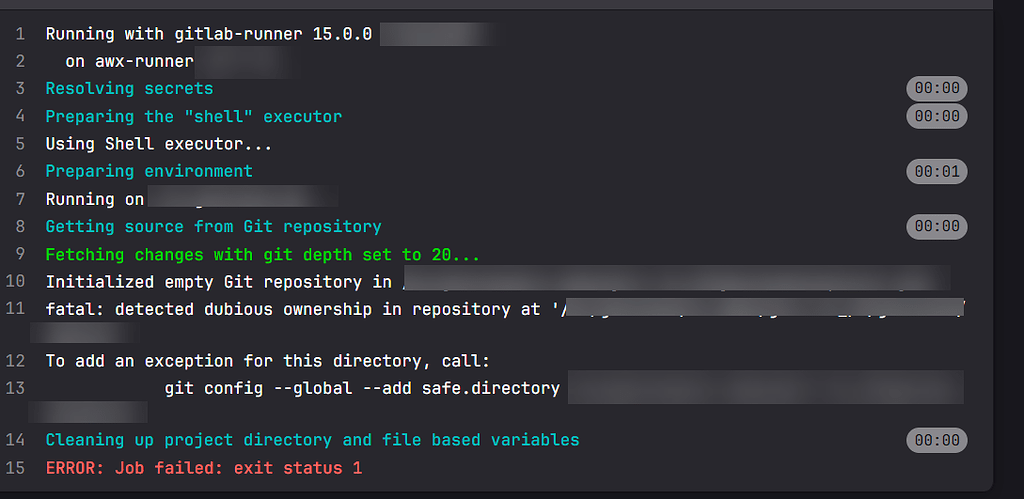Open line number 1 link

point(20,33)
